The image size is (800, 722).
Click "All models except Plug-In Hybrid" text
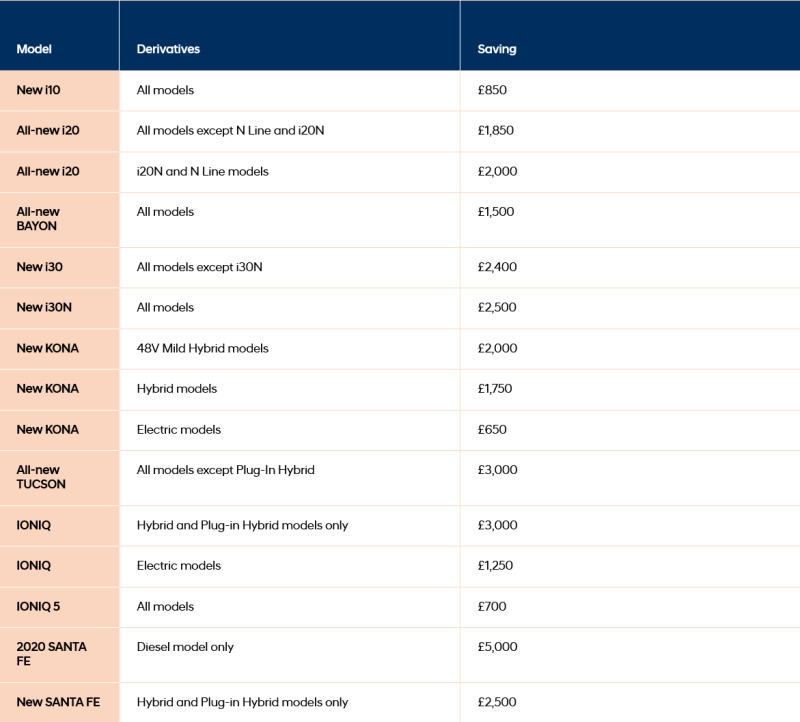tap(226, 470)
